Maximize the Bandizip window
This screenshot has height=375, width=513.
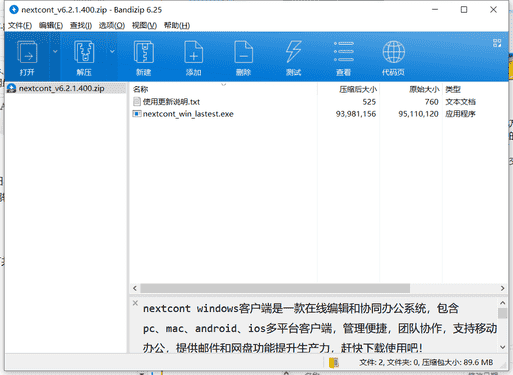point(464,10)
